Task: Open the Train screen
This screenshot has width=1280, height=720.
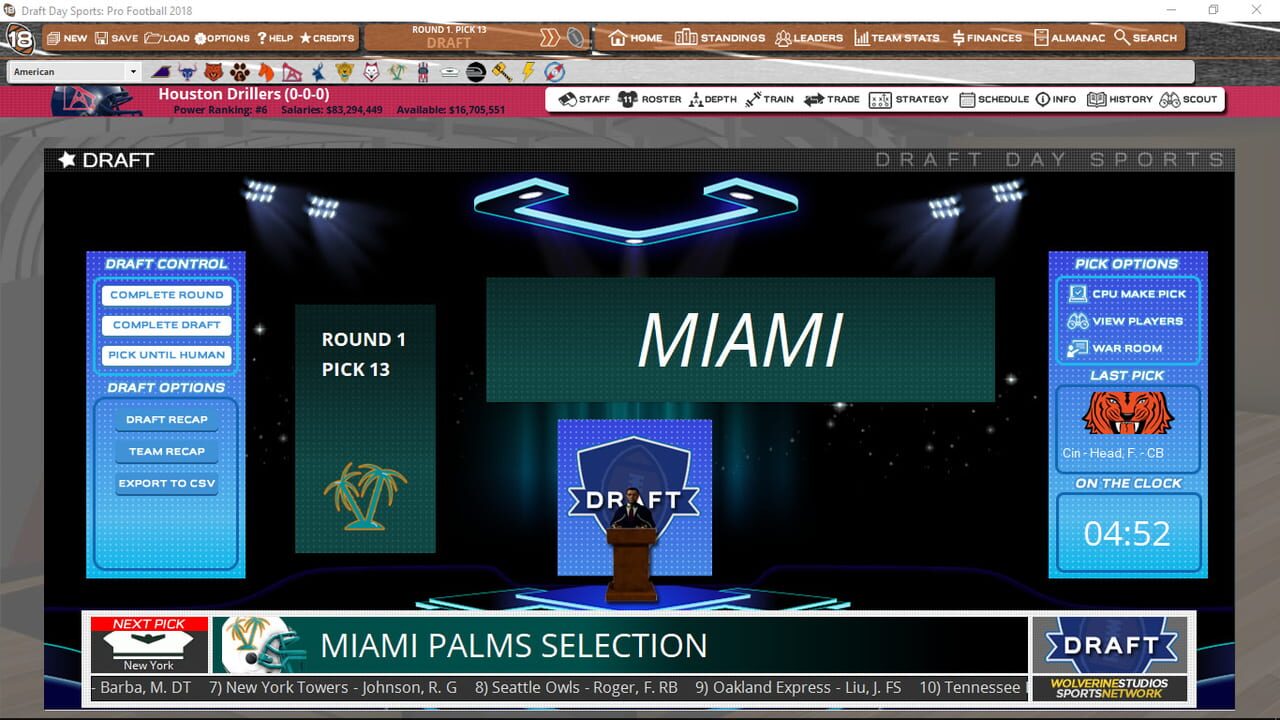Action: pyautogui.click(x=770, y=99)
